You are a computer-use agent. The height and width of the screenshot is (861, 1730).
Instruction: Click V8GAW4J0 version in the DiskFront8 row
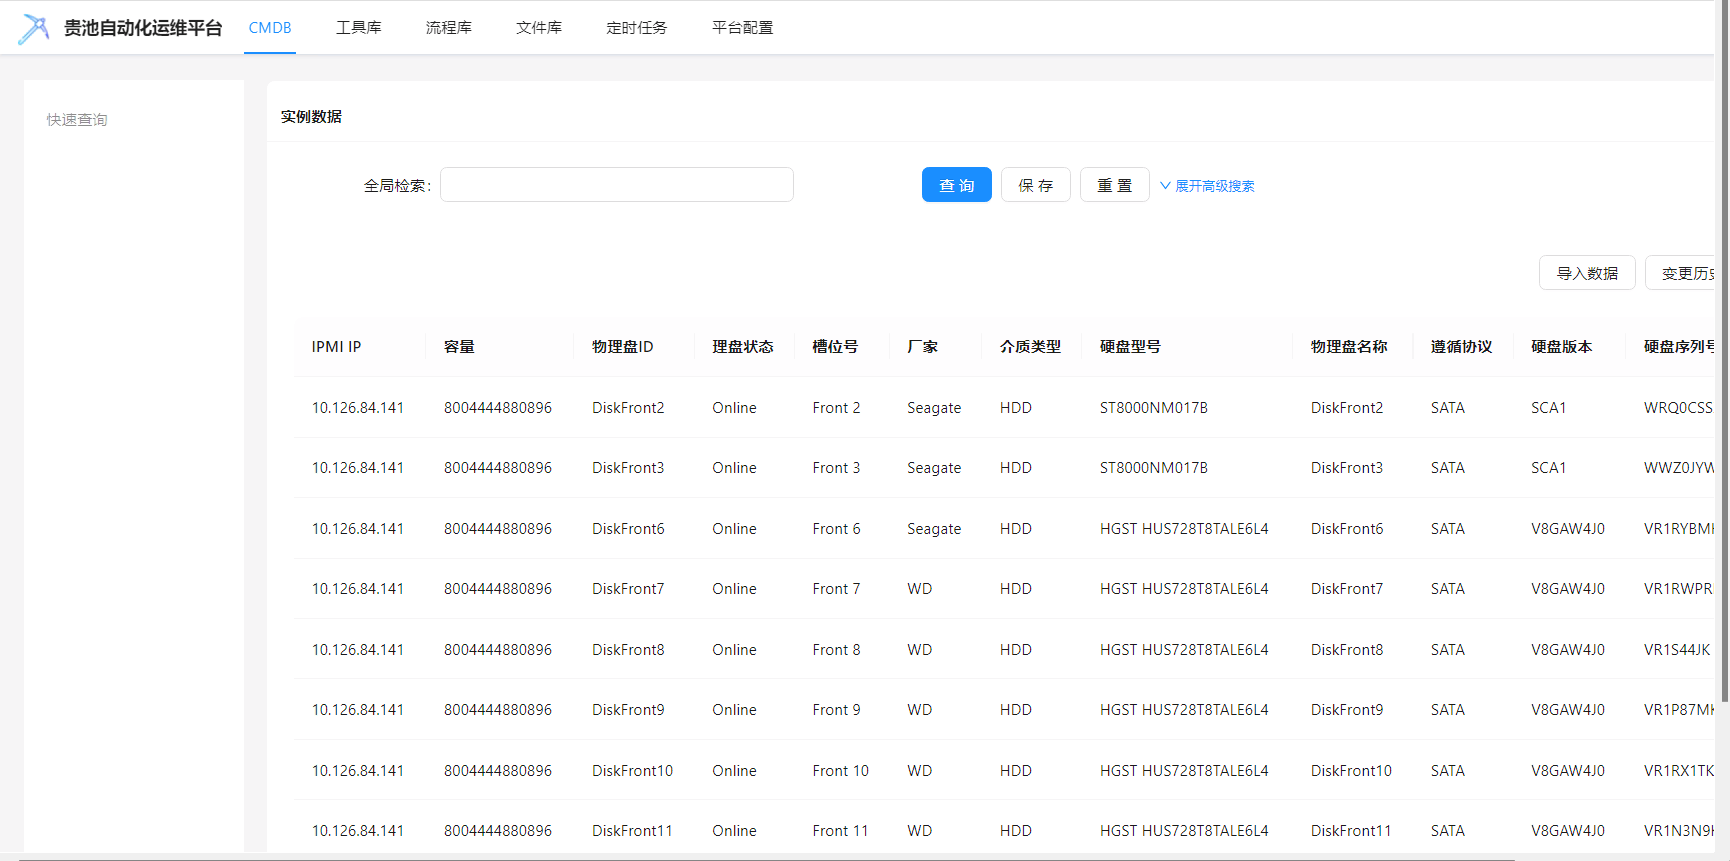pyautogui.click(x=1568, y=650)
